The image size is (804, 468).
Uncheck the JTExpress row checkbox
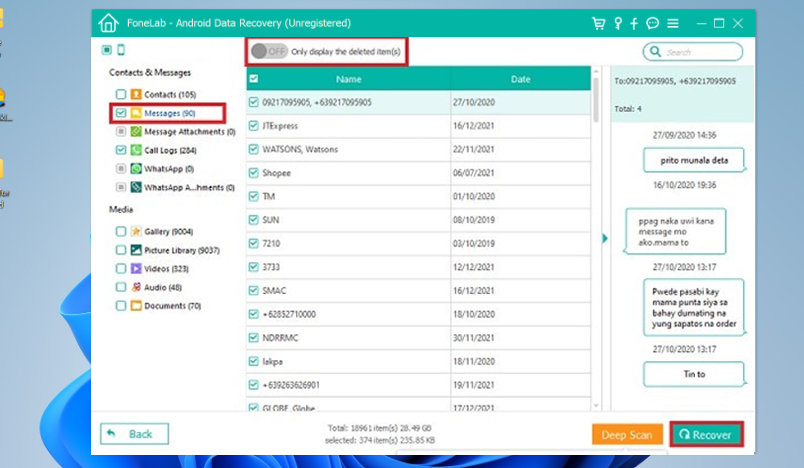(x=253, y=126)
